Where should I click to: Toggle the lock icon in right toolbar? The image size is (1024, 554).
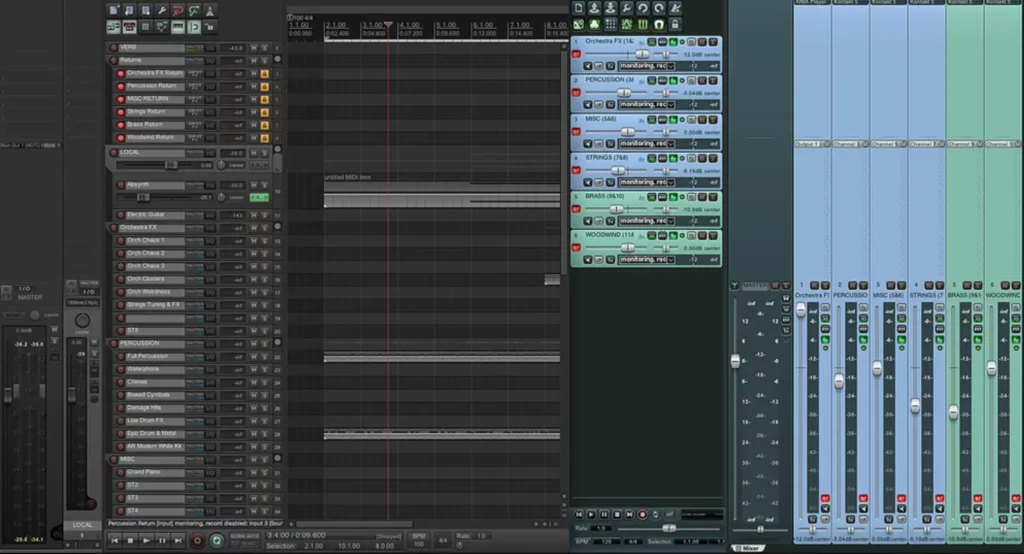pyautogui.click(x=675, y=23)
